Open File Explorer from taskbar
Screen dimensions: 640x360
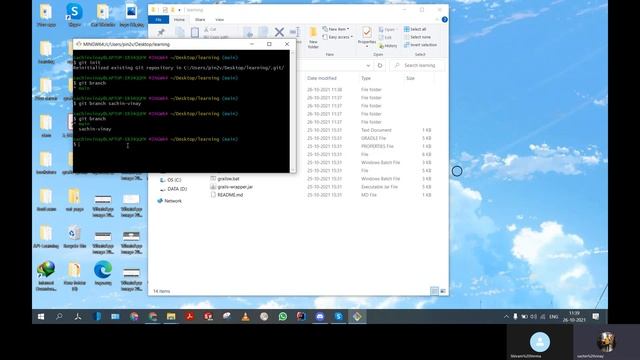tap(171, 316)
